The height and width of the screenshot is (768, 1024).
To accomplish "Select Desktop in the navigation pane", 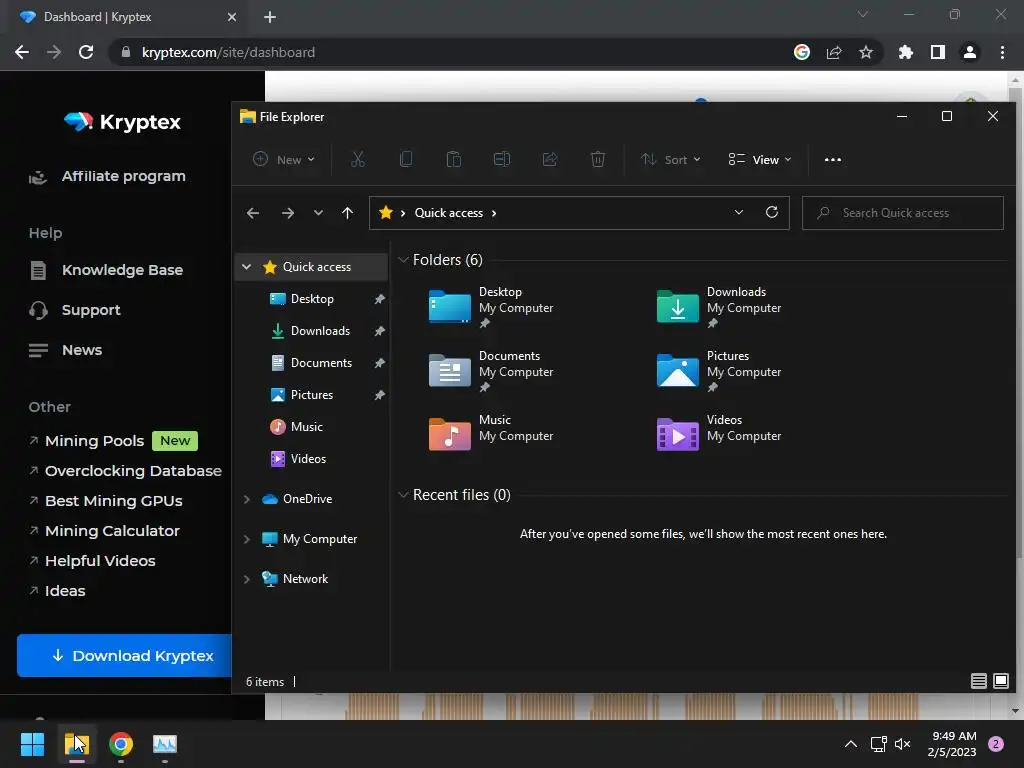I will [312, 298].
